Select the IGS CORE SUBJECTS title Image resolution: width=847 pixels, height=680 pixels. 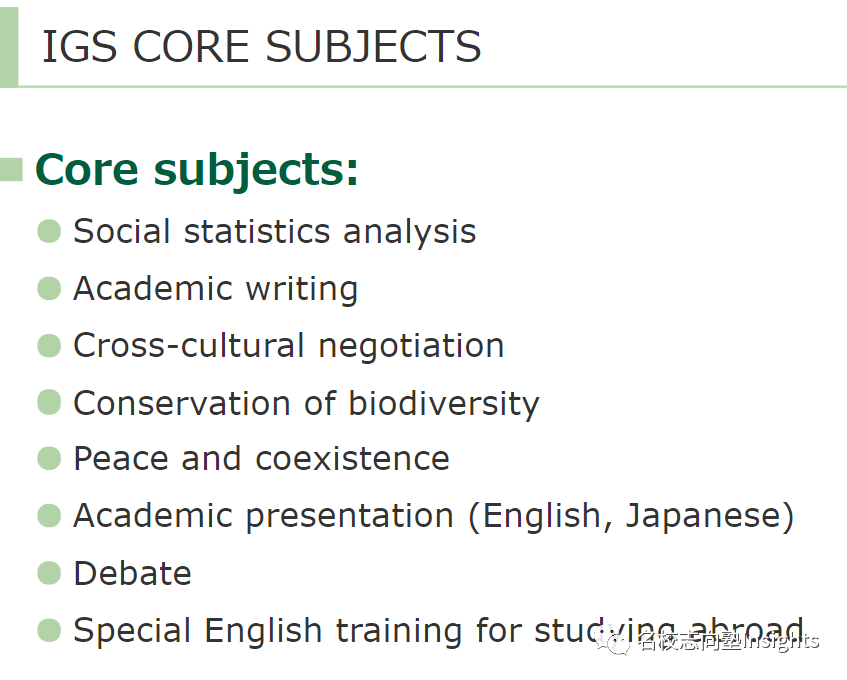(x=261, y=47)
